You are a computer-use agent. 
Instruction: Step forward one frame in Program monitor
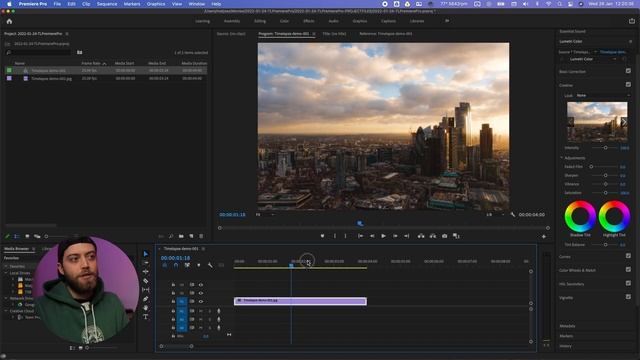(395, 236)
